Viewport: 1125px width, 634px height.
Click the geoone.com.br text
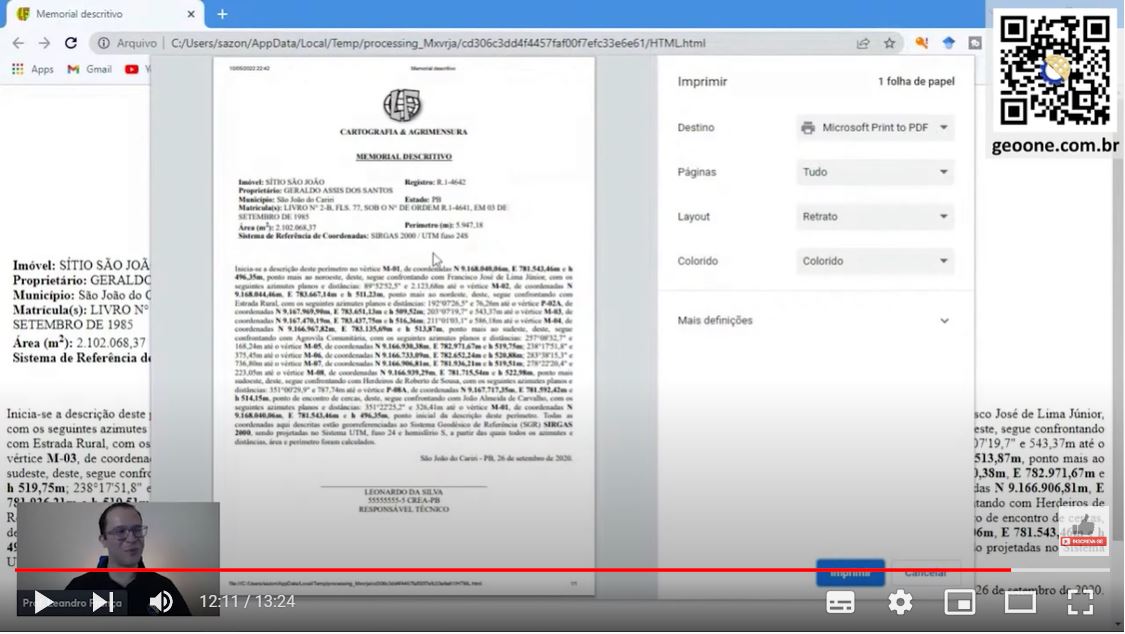pos(1055,146)
